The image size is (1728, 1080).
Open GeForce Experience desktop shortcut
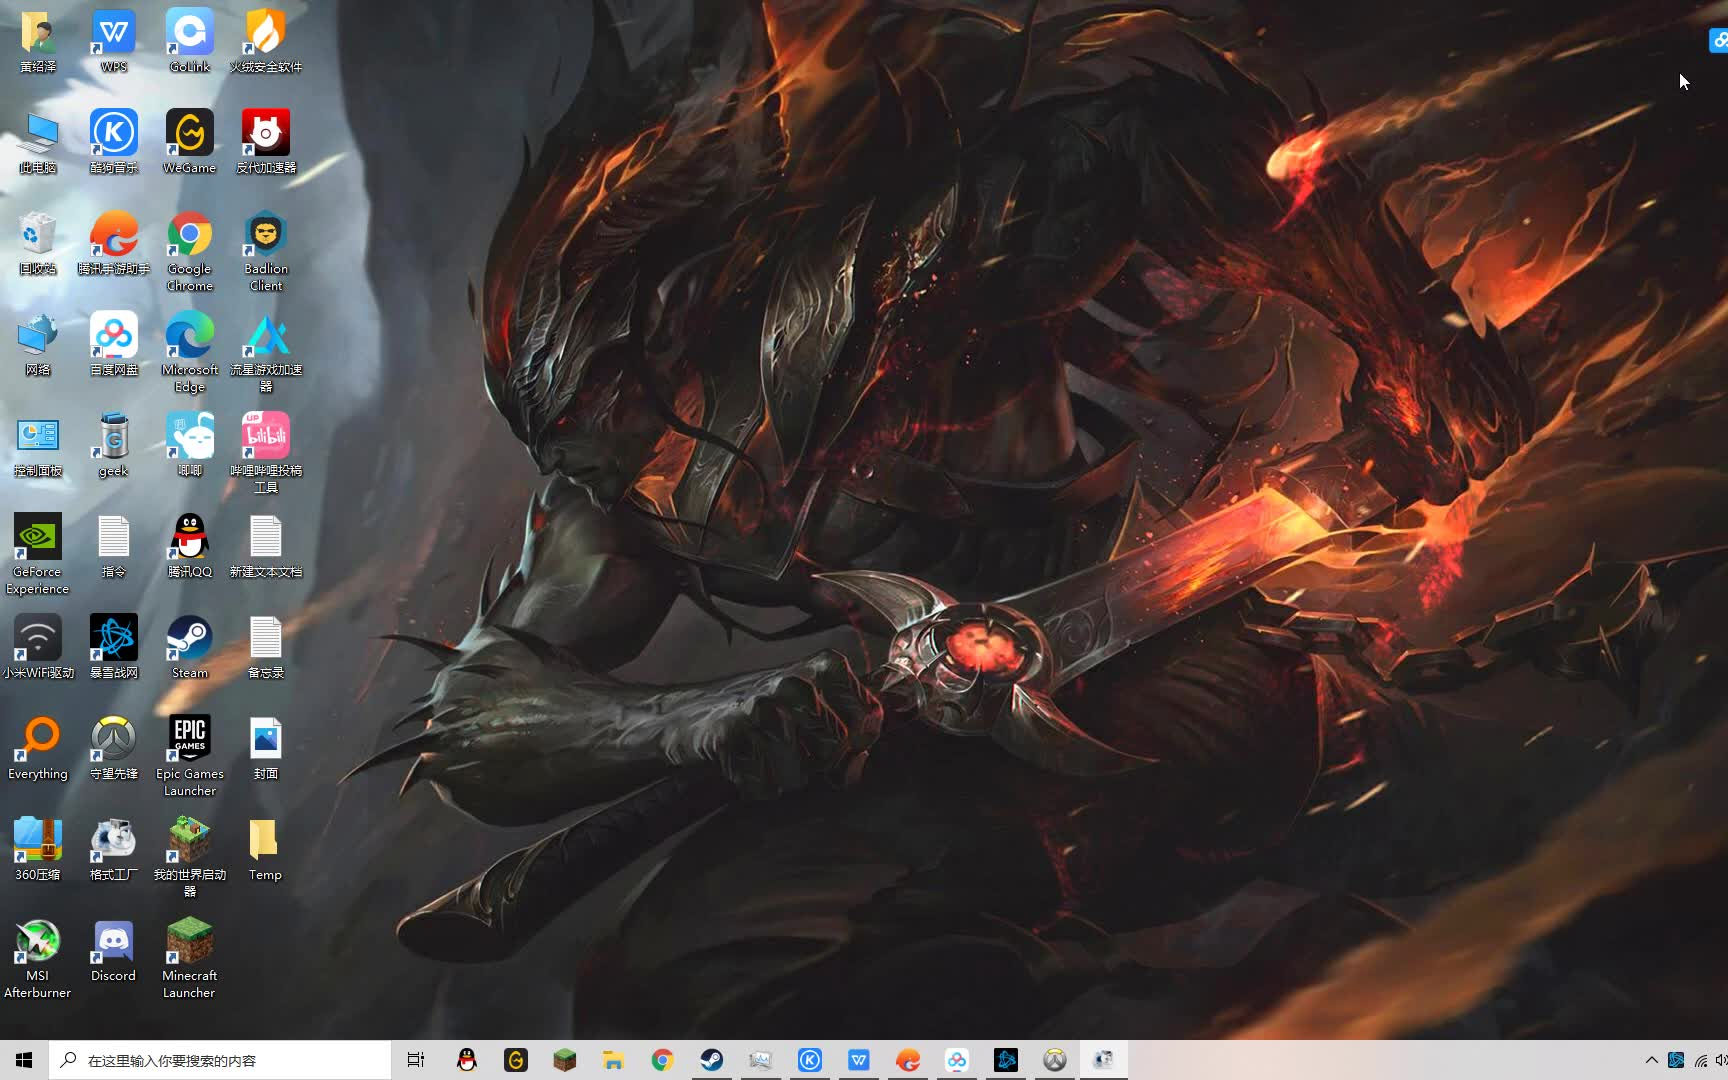[x=38, y=554]
